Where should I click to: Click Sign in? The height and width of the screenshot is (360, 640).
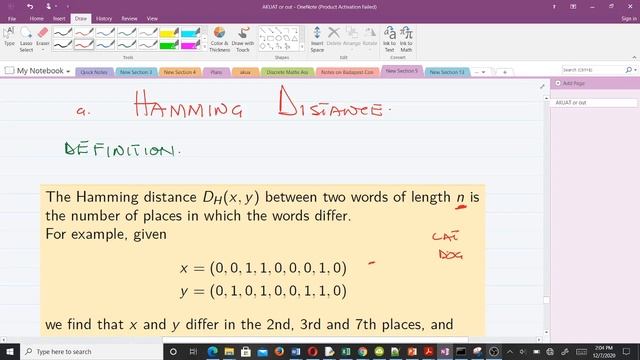[629, 18]
